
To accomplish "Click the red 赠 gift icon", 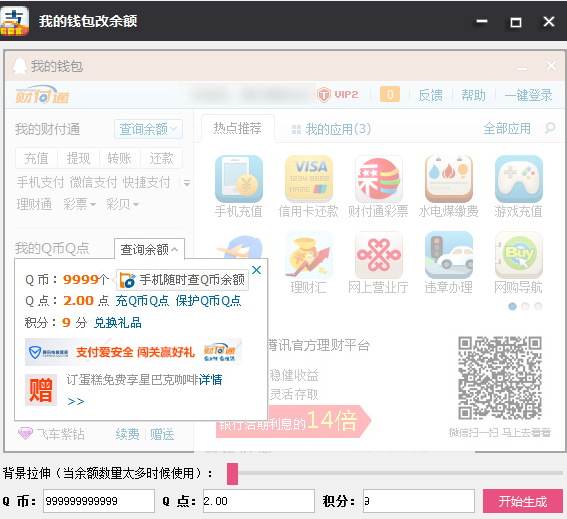I will tap(41, 390).
